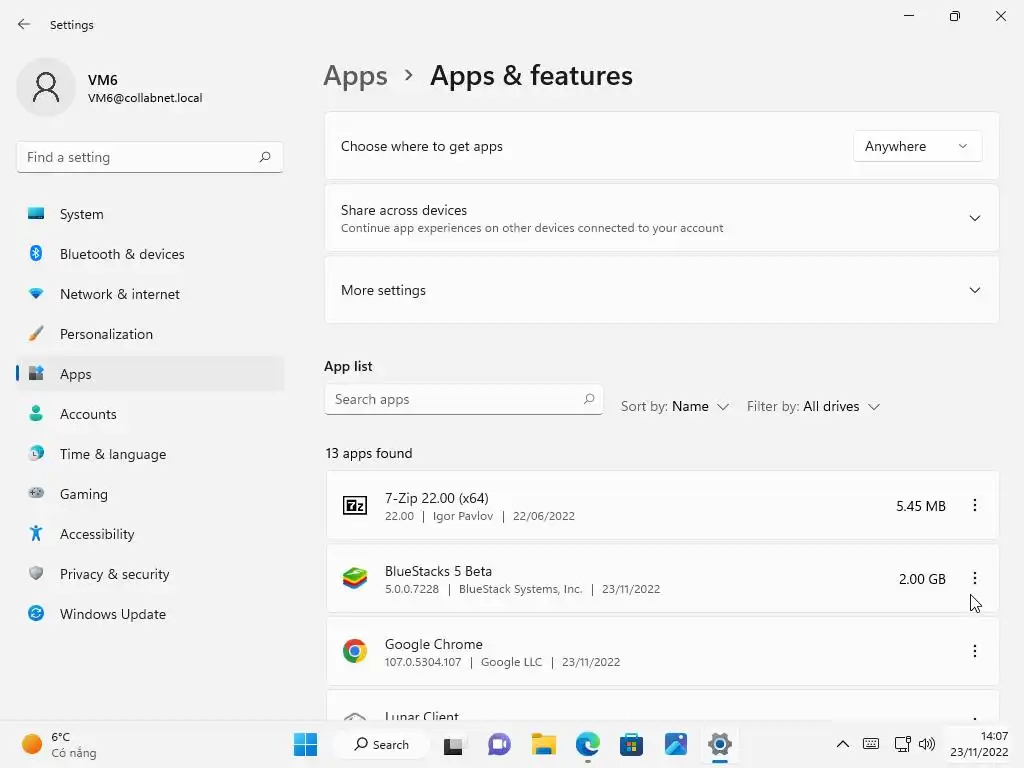Click the taskbar Search button
This screenshot has height=768, width=1024.
tap(381, 744)
